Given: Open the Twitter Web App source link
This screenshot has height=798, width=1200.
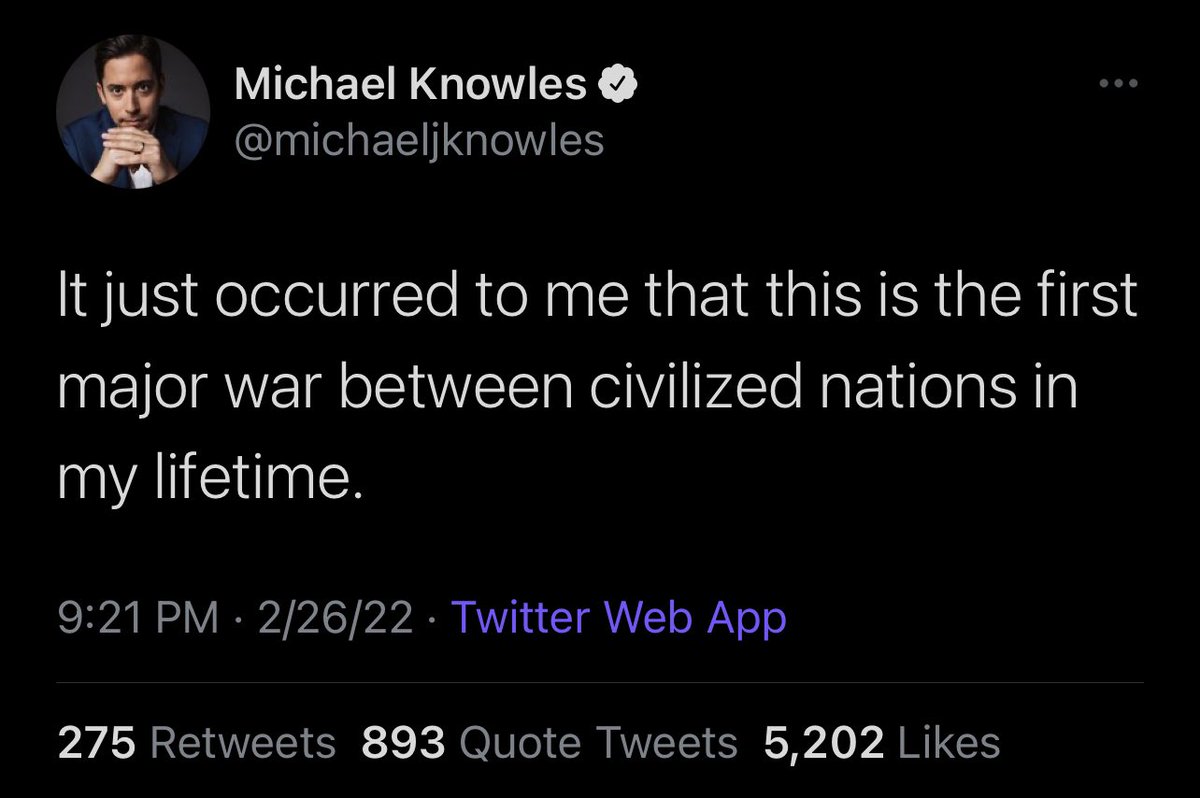Looking at the screenshot, I should click(618, 618).
